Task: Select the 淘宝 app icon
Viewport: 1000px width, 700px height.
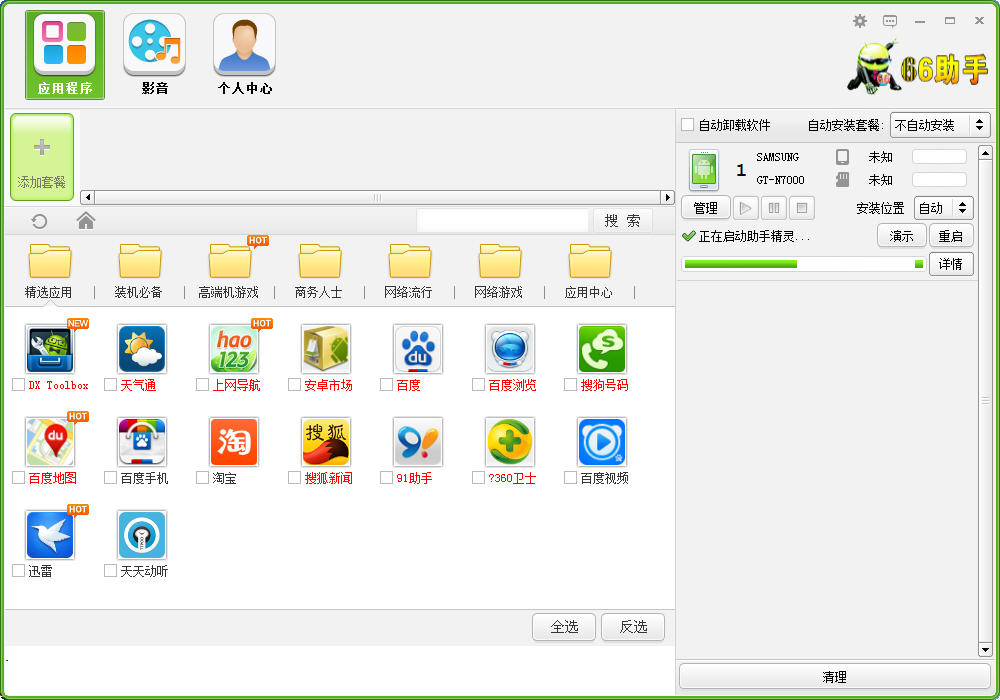Action: [x=233, y=442]
